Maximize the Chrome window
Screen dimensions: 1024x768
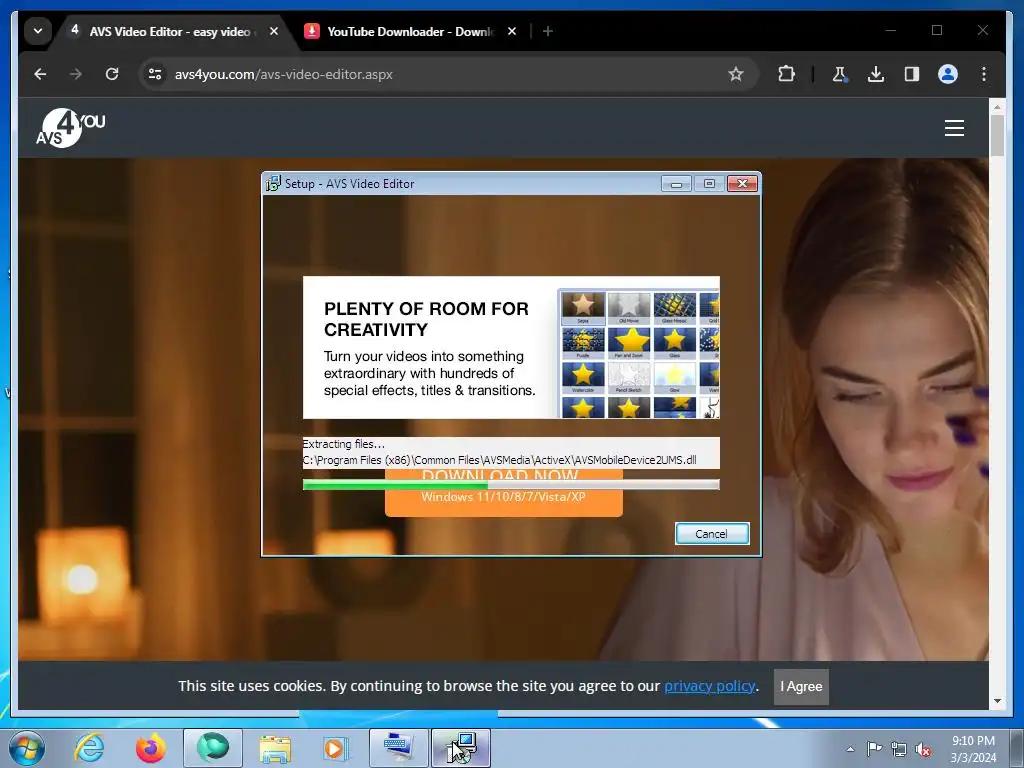click(937, 30)
